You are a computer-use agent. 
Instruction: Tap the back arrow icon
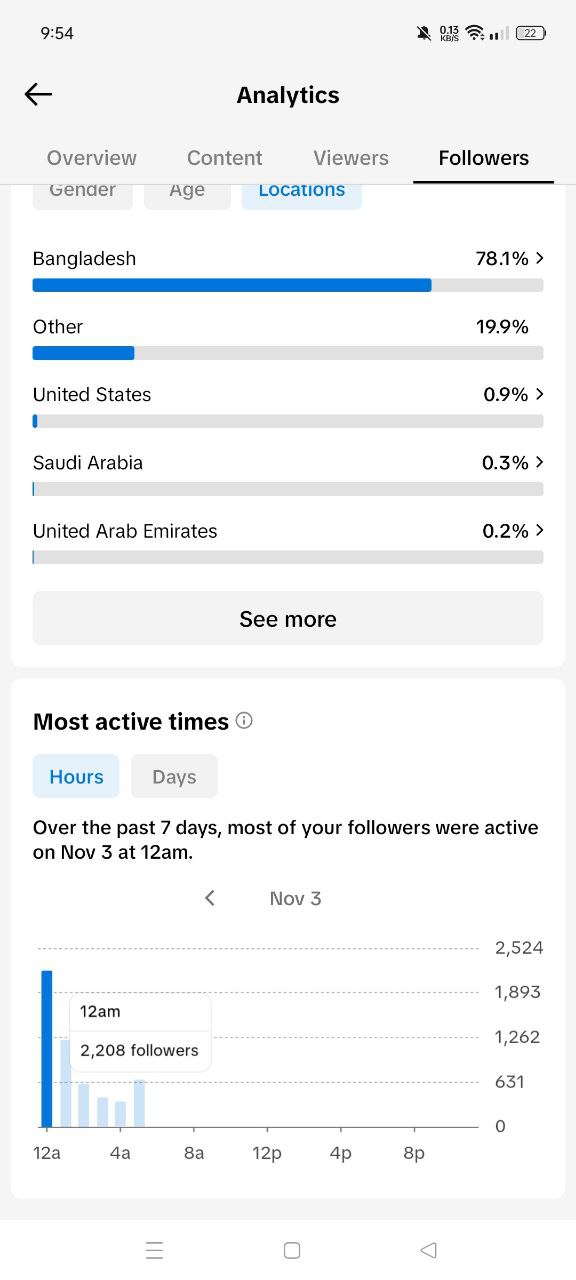(x=38, y=95)
